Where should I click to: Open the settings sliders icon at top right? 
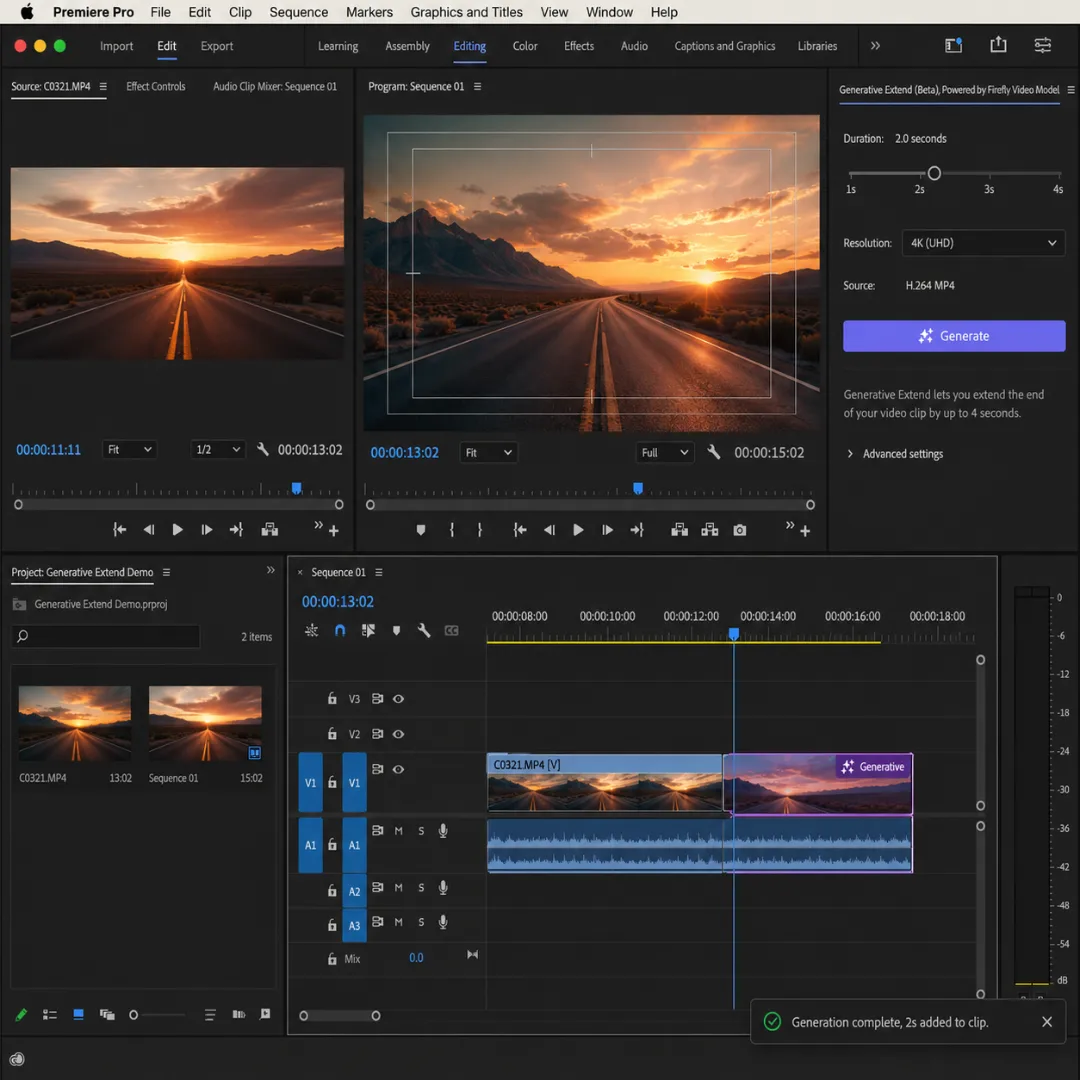pos(1043,45)
